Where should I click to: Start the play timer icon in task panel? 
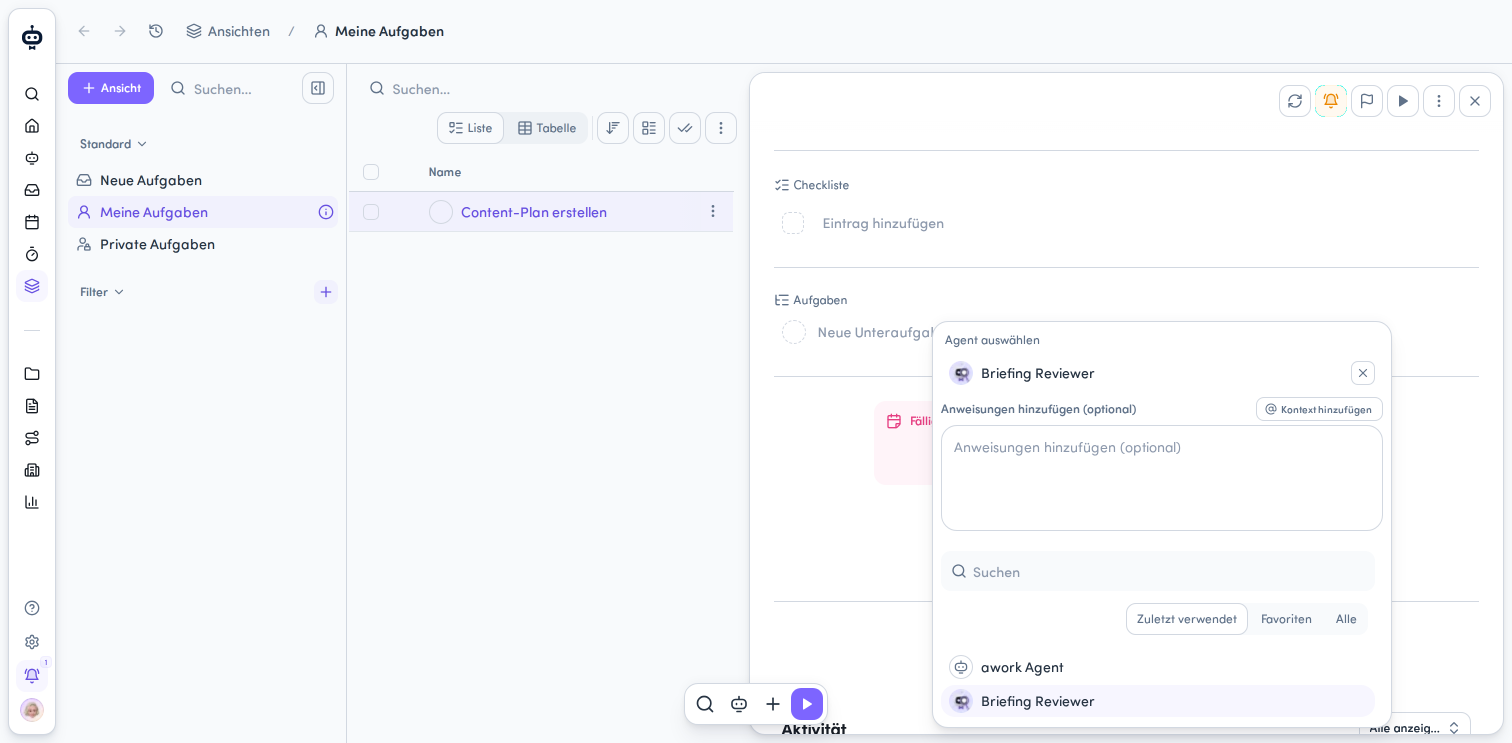click(x=1403, y=101)
